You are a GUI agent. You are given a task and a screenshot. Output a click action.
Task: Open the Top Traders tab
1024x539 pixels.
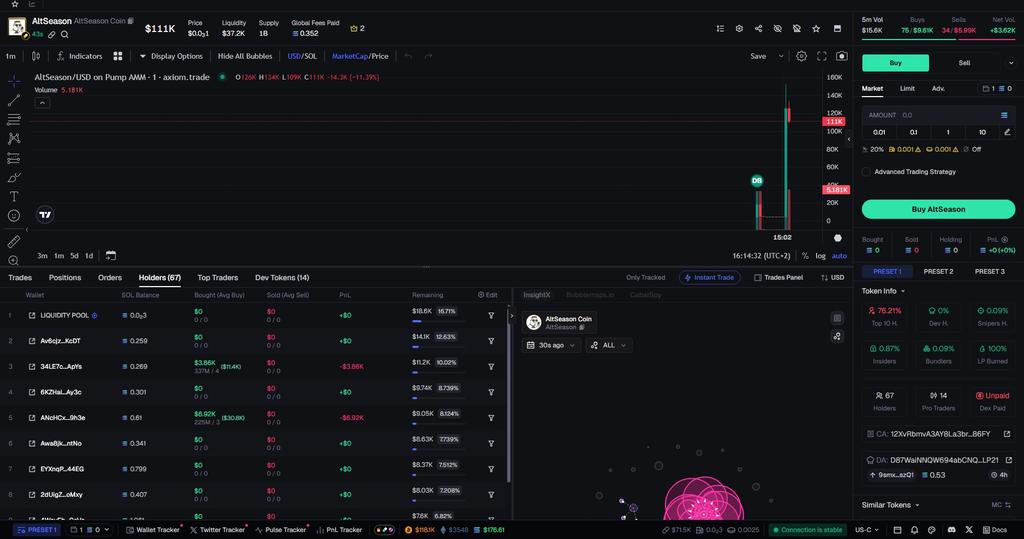click(x=217, y=278)
